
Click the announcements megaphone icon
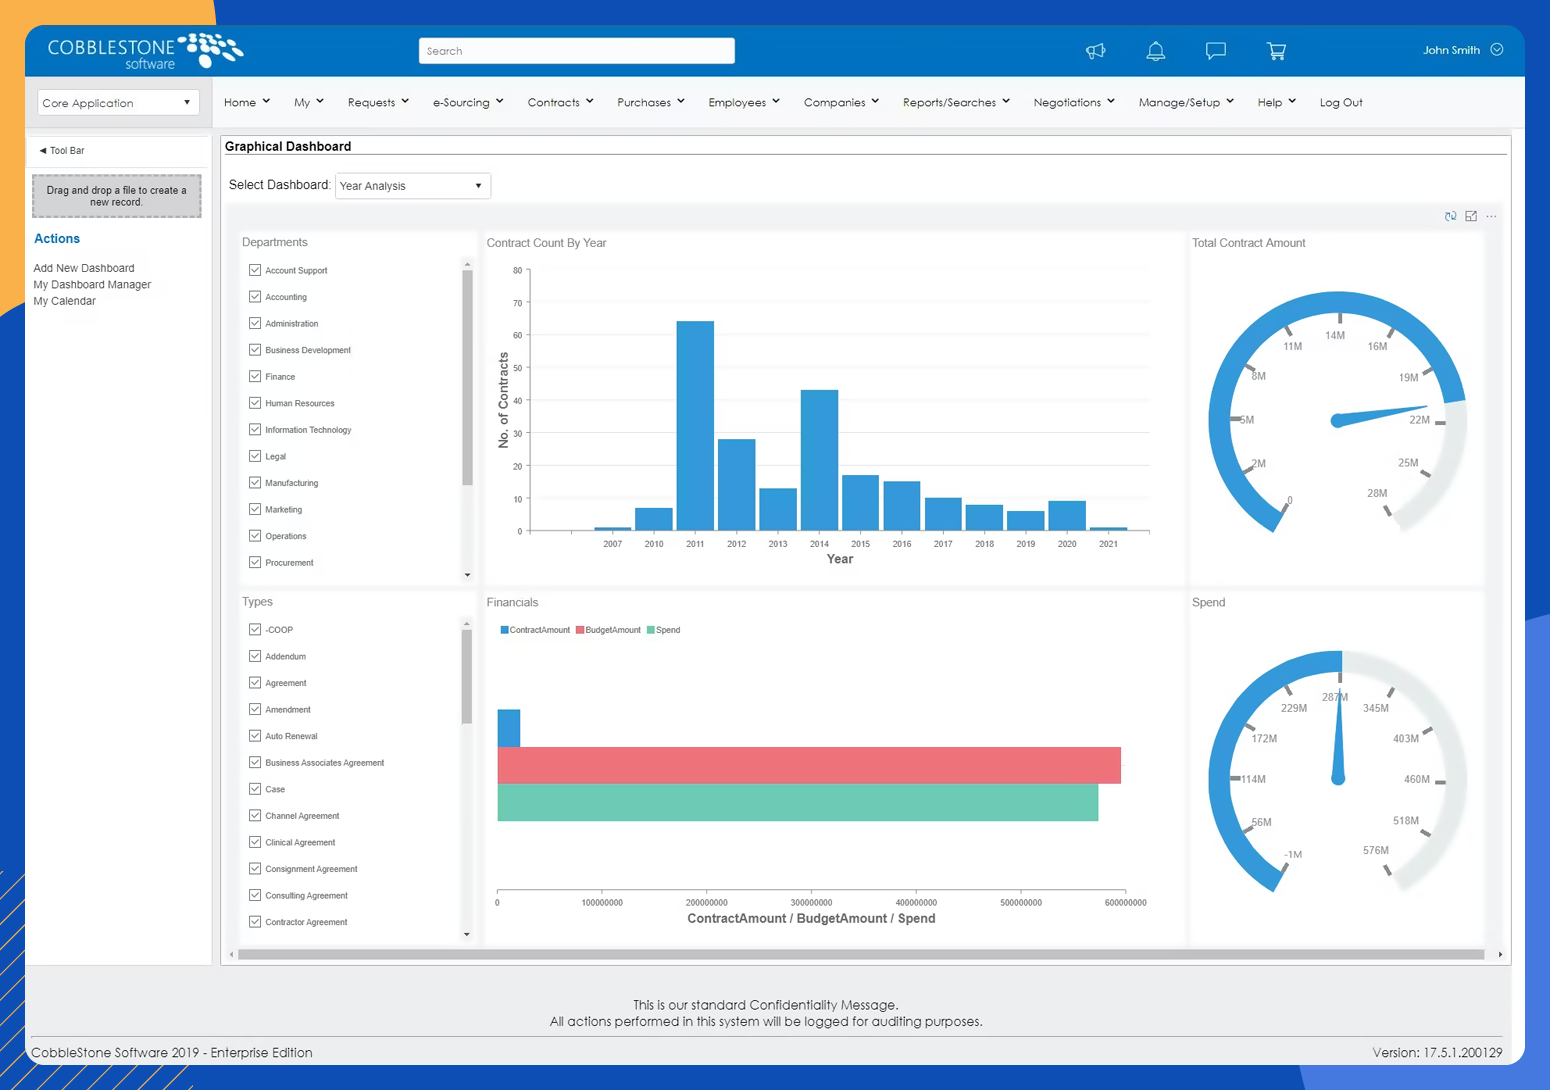coord(1096,51)
